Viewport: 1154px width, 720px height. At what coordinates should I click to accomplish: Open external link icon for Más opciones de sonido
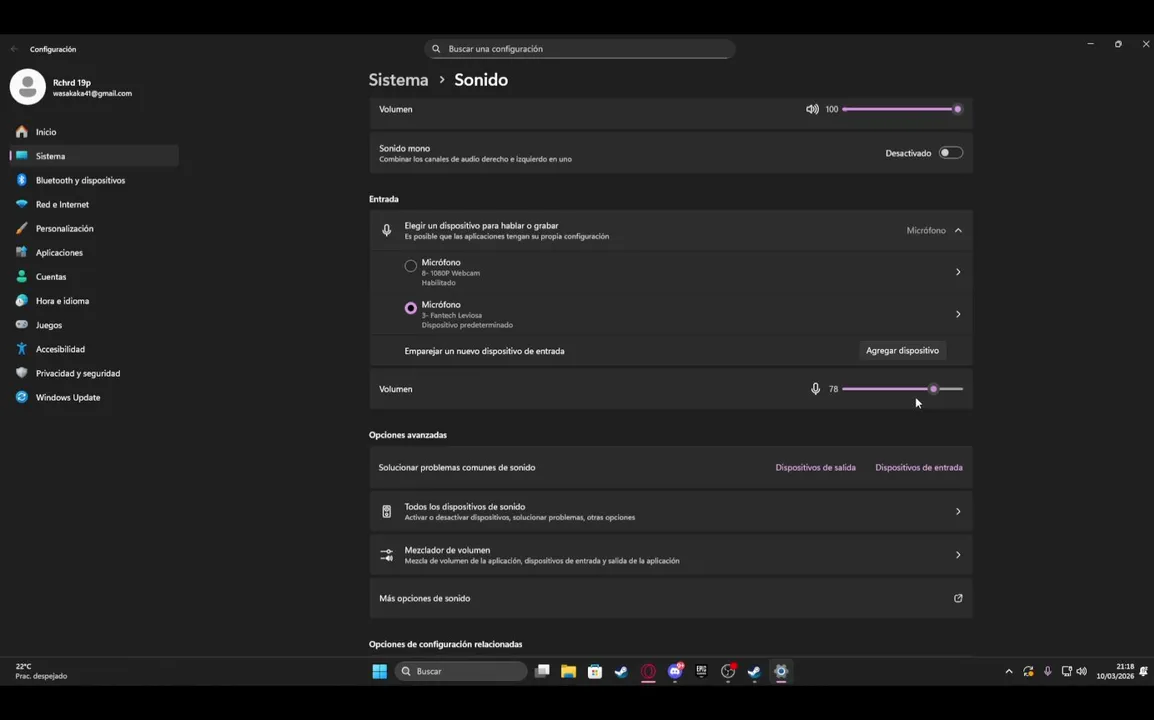[958, 598]
